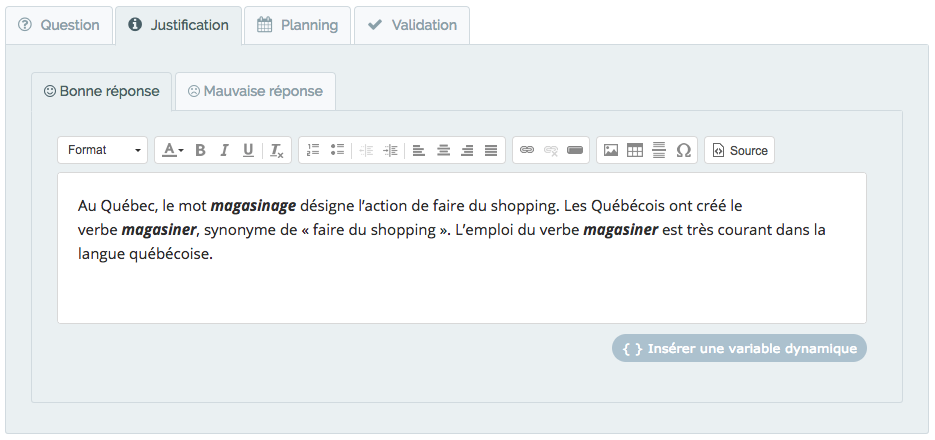Switch to the Planning tab
Viewport: 935px width, 440px height.
click(298, 25)
